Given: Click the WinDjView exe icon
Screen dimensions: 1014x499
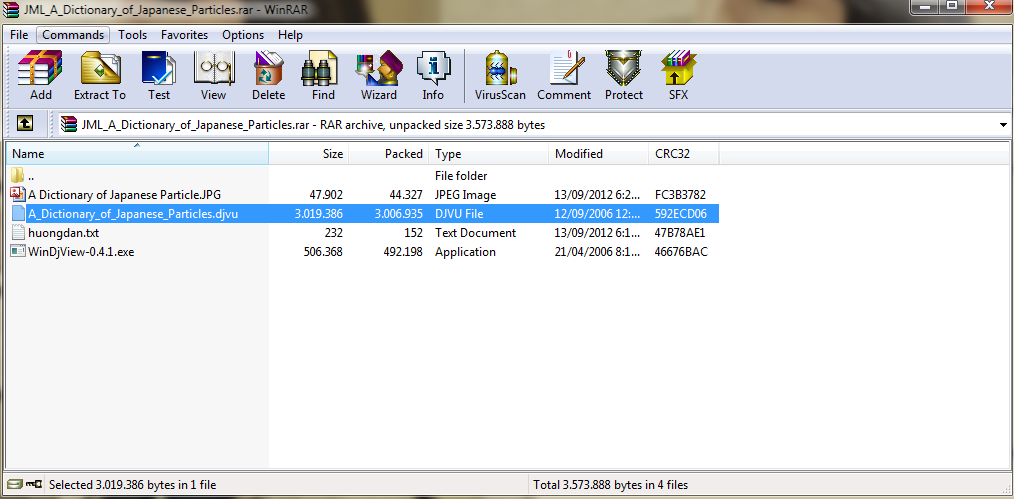Looking at the screenshot, I should (18, 251).
